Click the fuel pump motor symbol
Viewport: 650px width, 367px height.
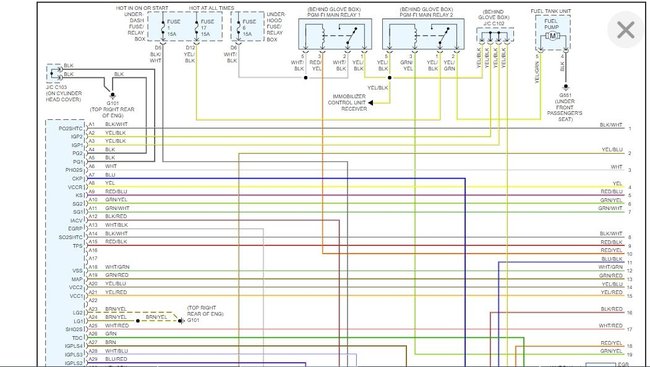pyautogui.click(x=552, y=36)
